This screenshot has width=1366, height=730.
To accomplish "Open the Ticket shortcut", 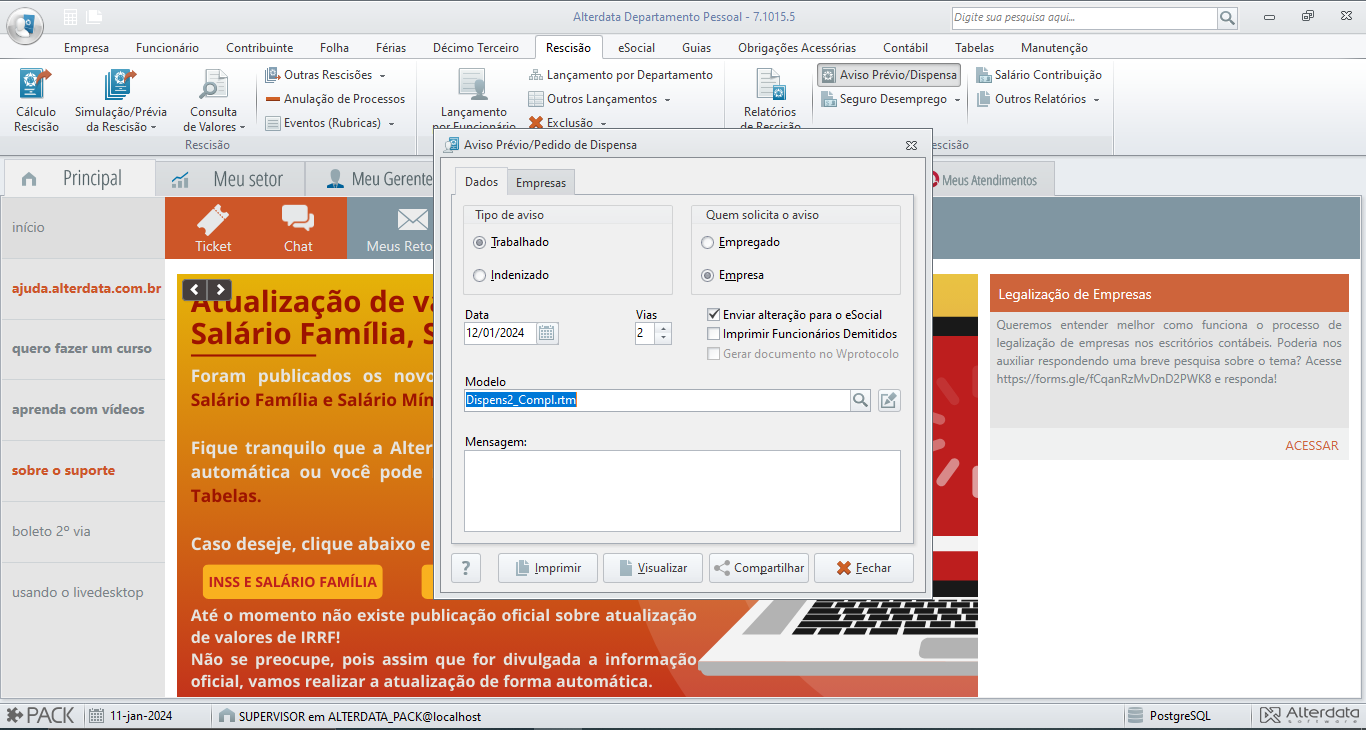I will [213, 228].
